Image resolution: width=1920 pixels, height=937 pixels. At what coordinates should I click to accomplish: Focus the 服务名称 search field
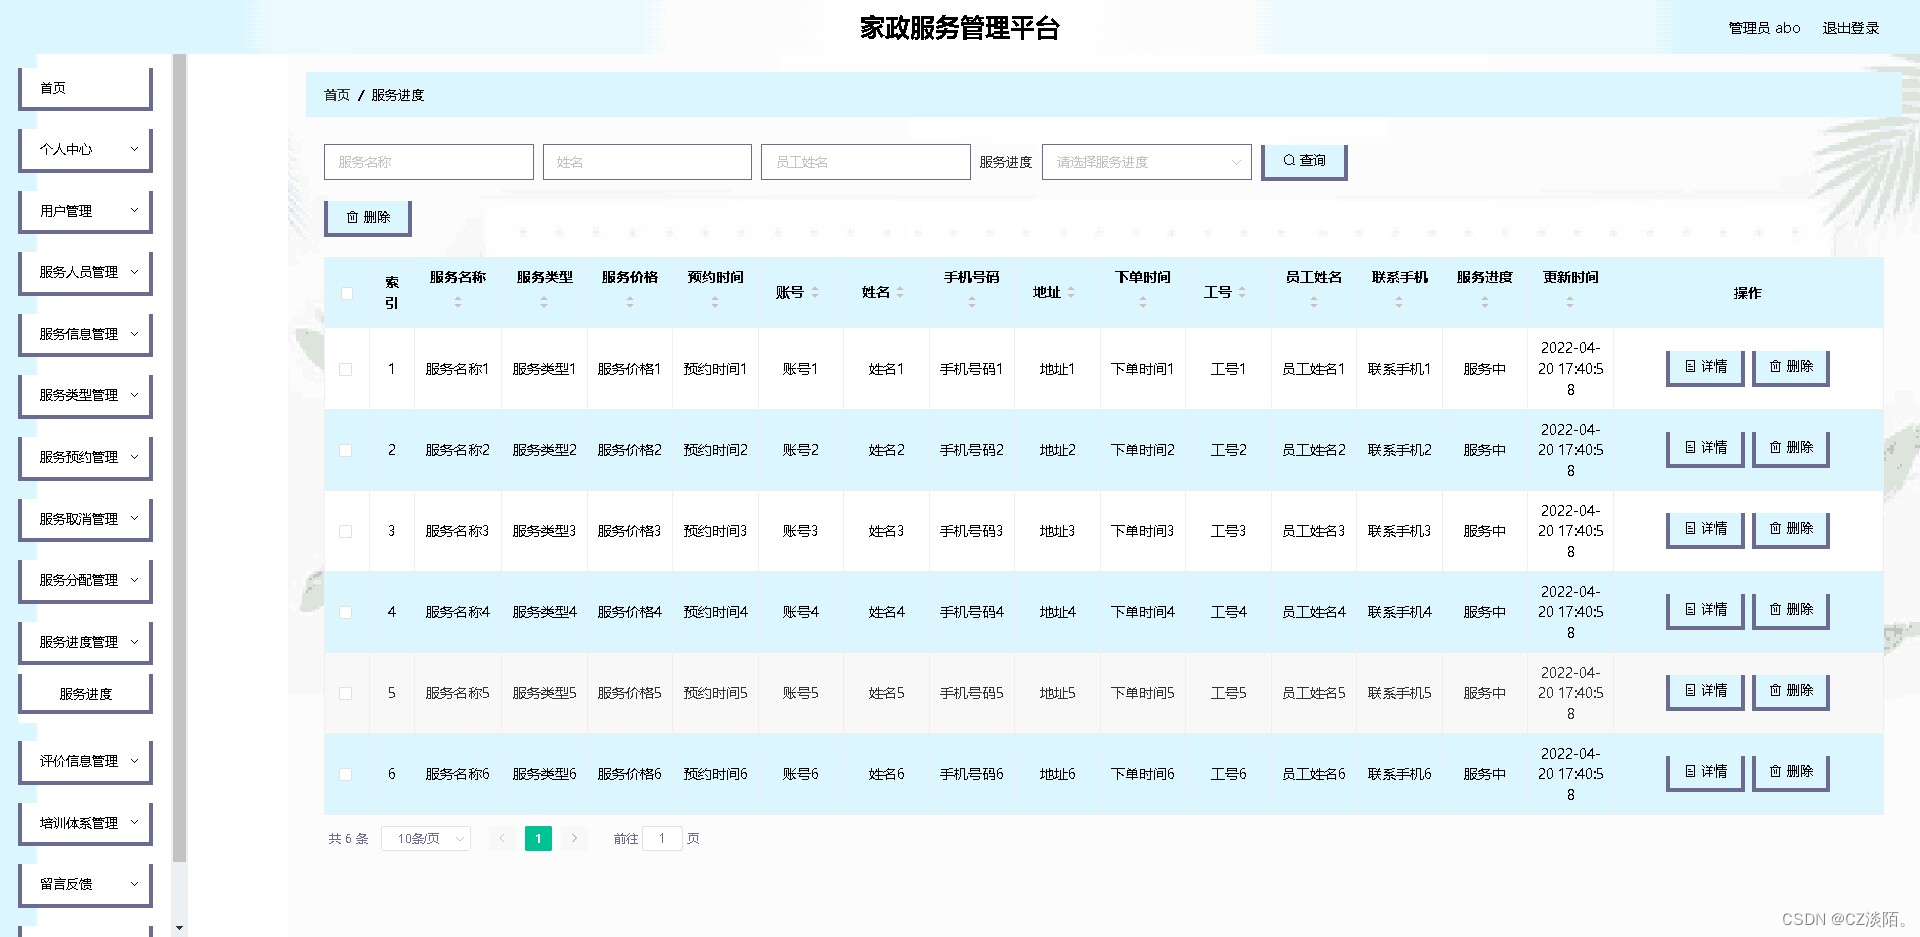[x=428, y=162]
